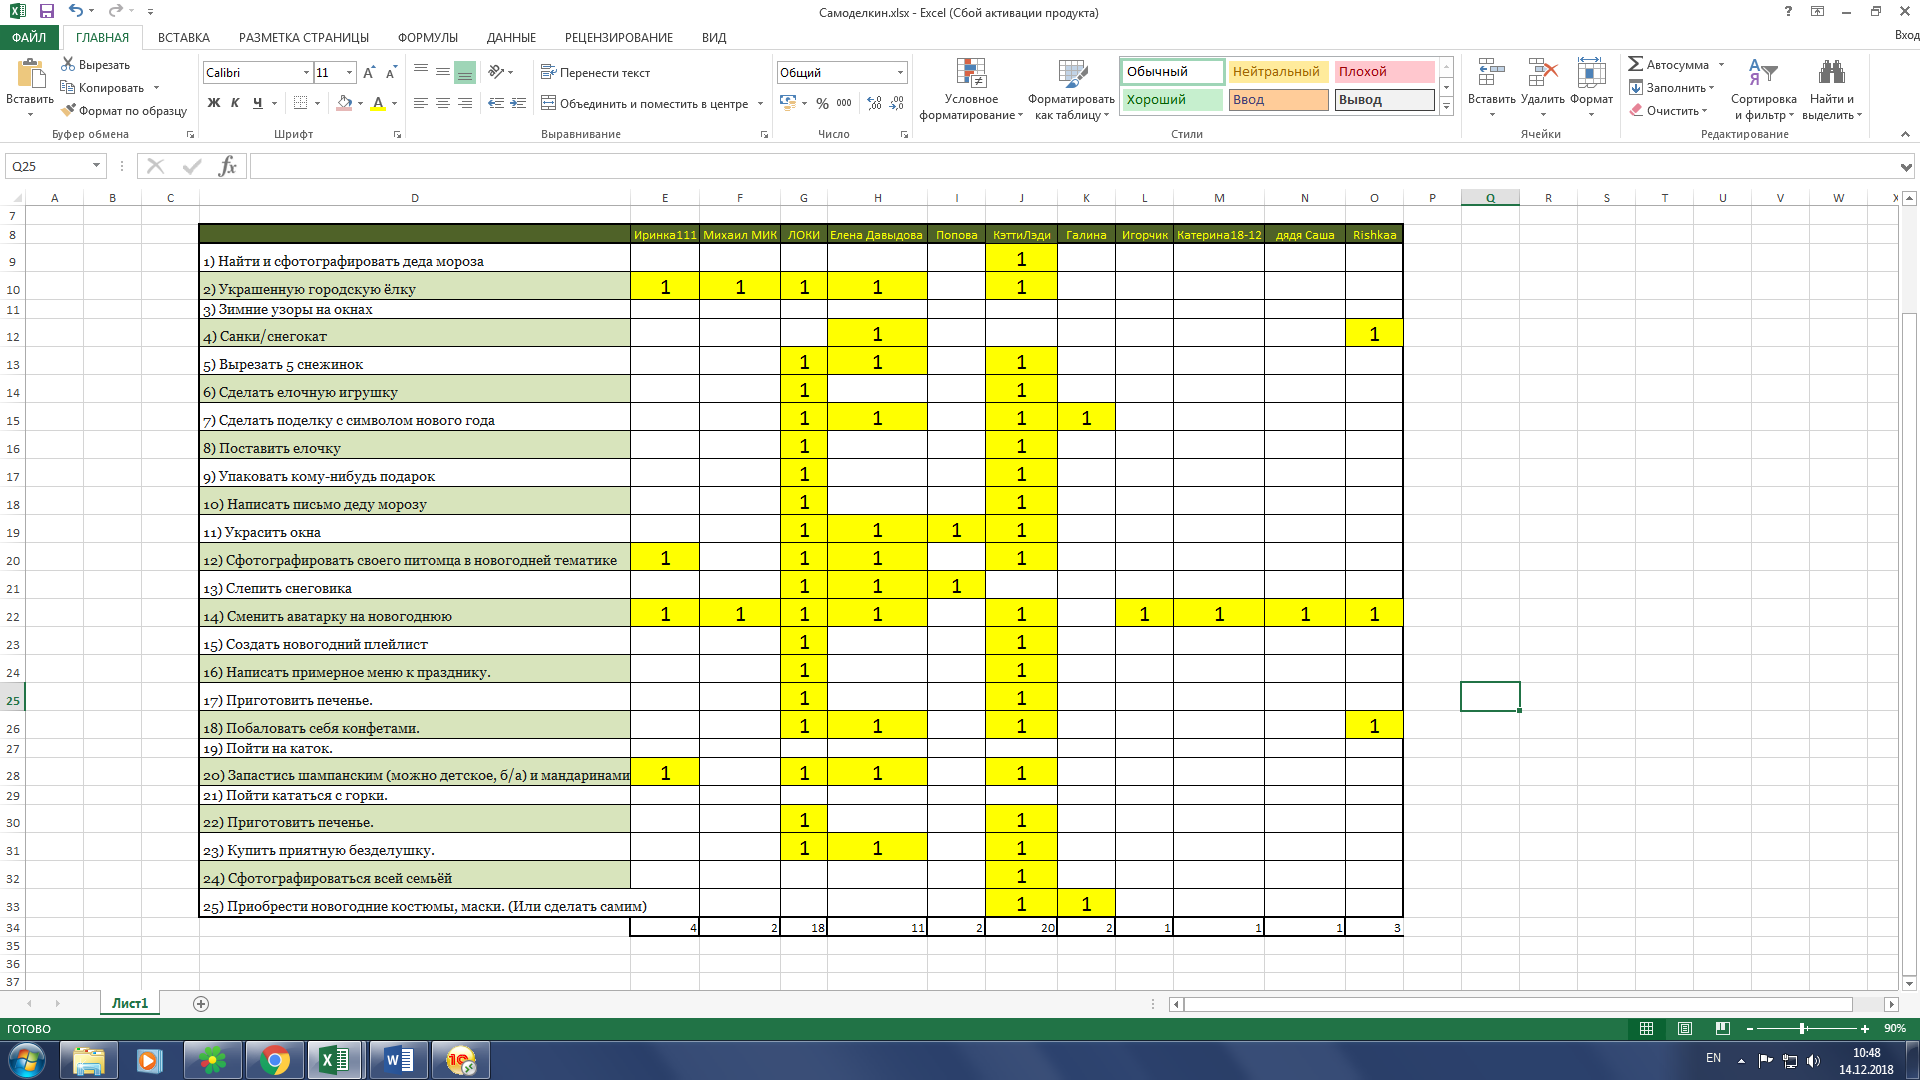Click the Автосумма button

(1667, 65)
